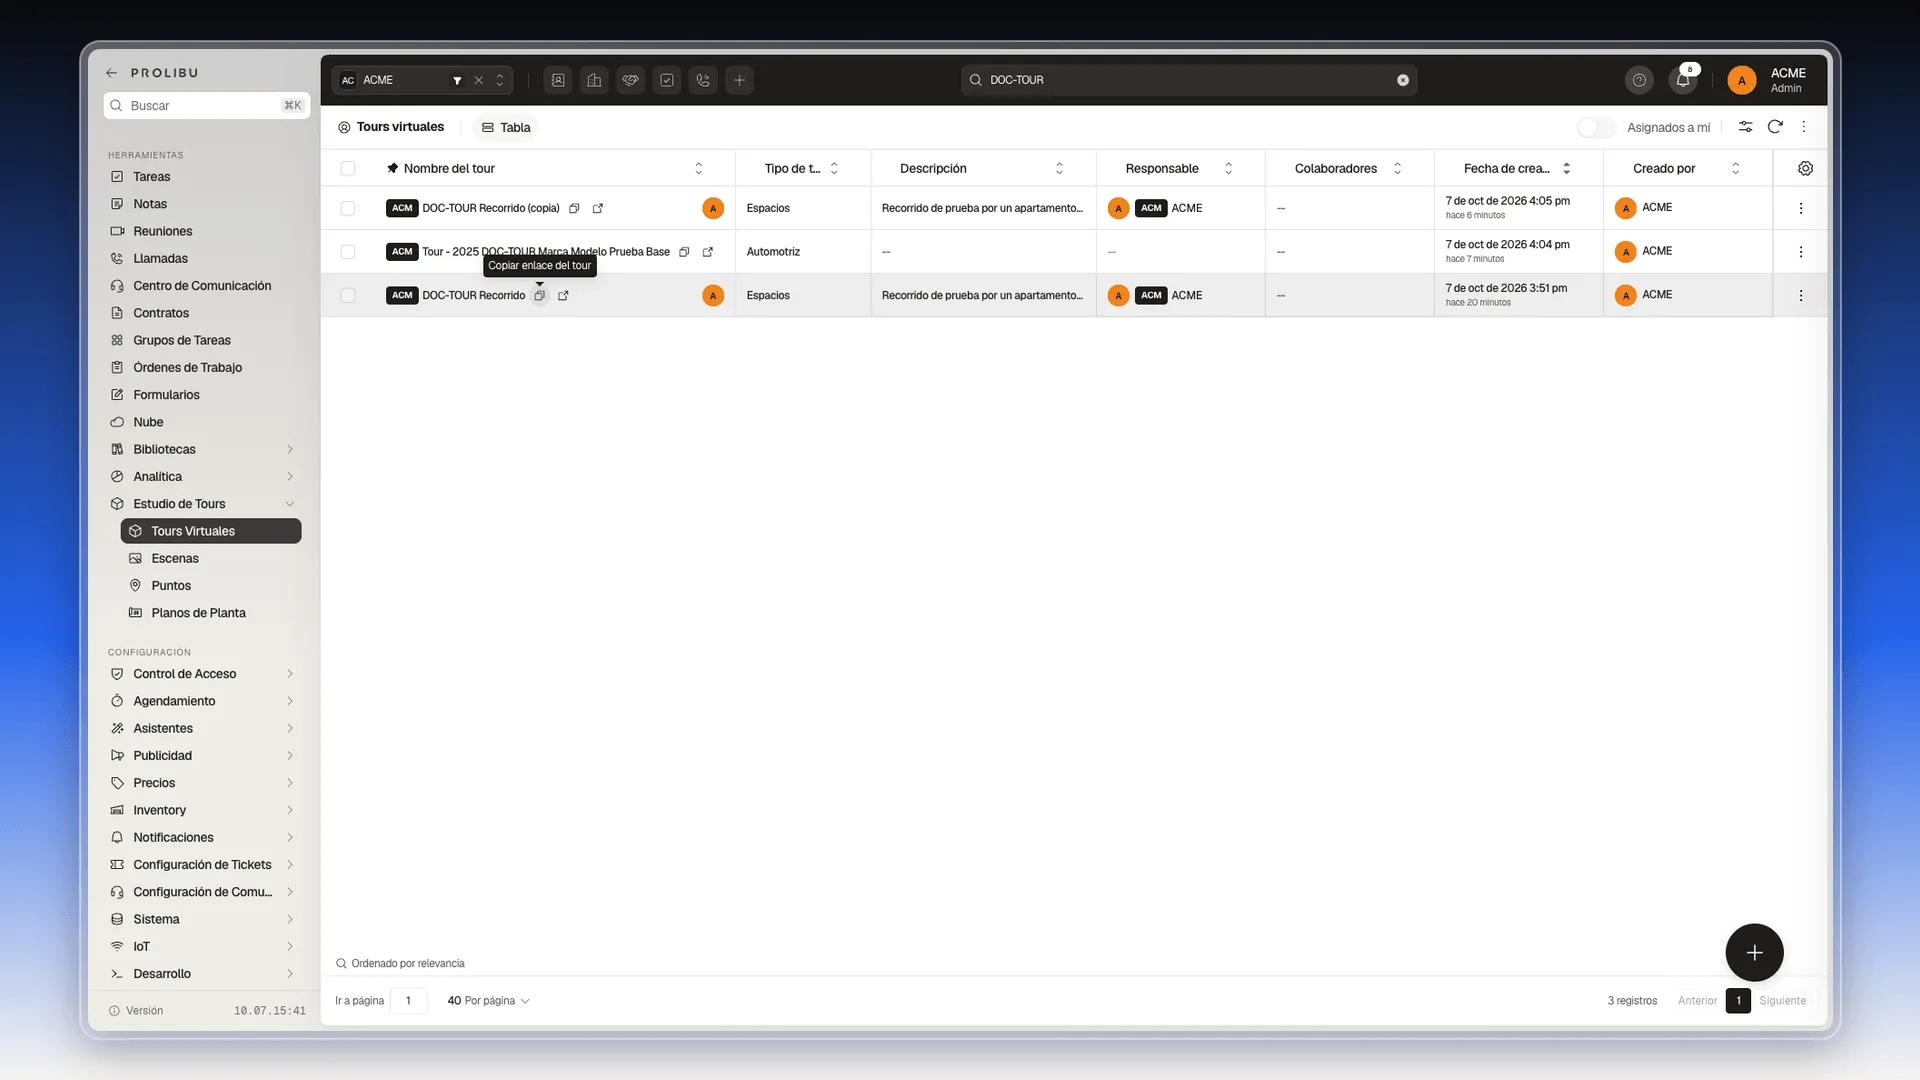
Task: Open row actions menu for DOC-TOUR Recorrido (copia)
Action: click(1800, 208)
